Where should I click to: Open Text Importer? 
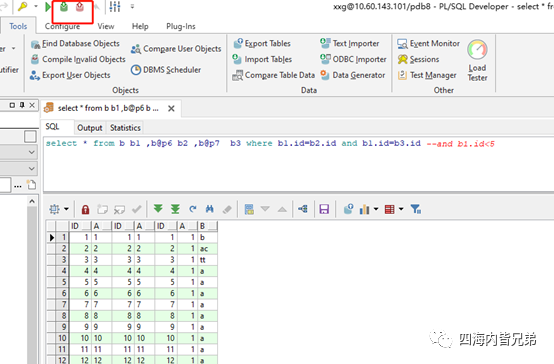point(350,43)
